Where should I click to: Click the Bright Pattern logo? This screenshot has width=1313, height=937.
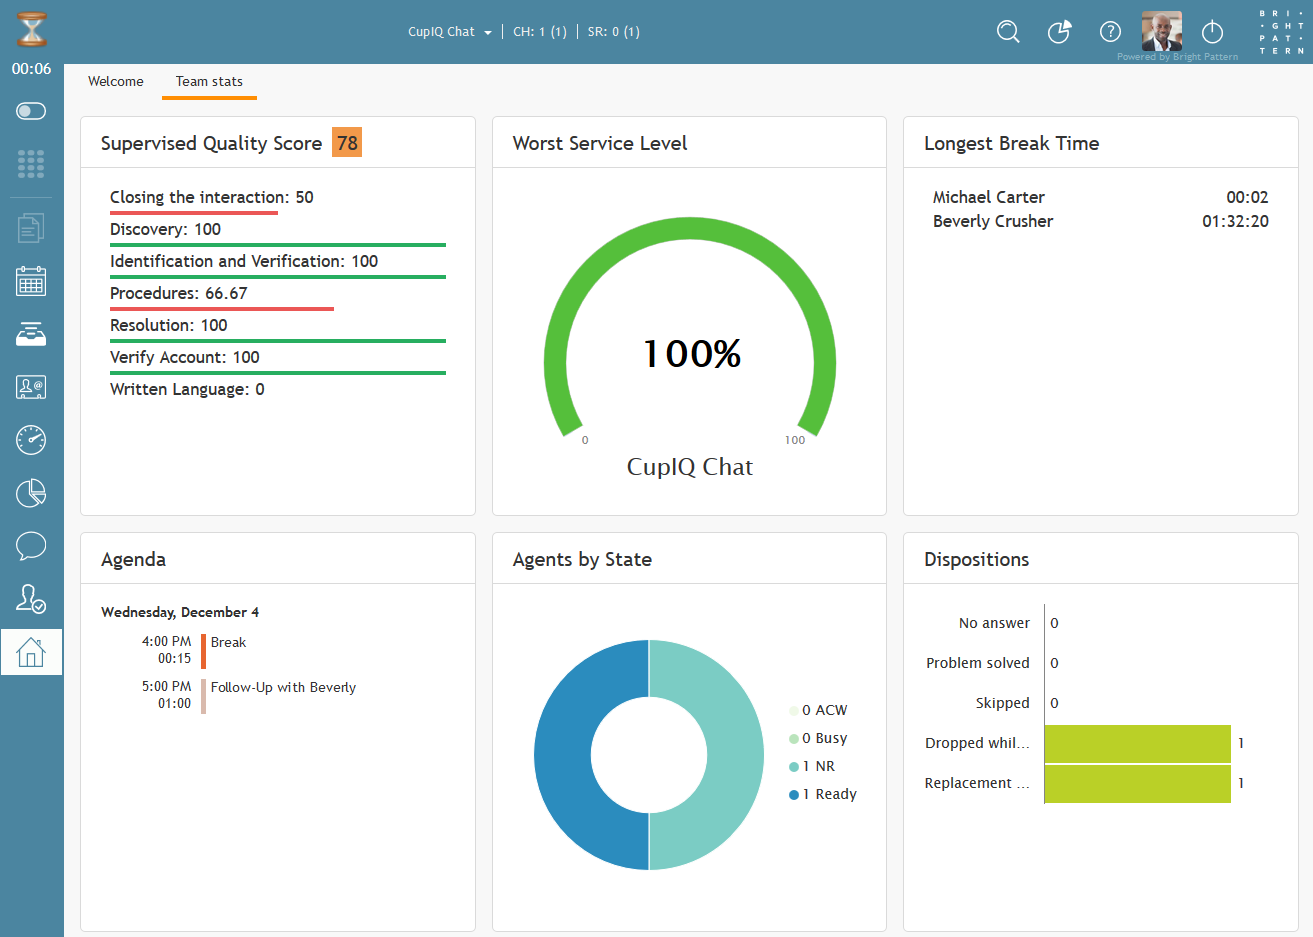point(1281,32)
